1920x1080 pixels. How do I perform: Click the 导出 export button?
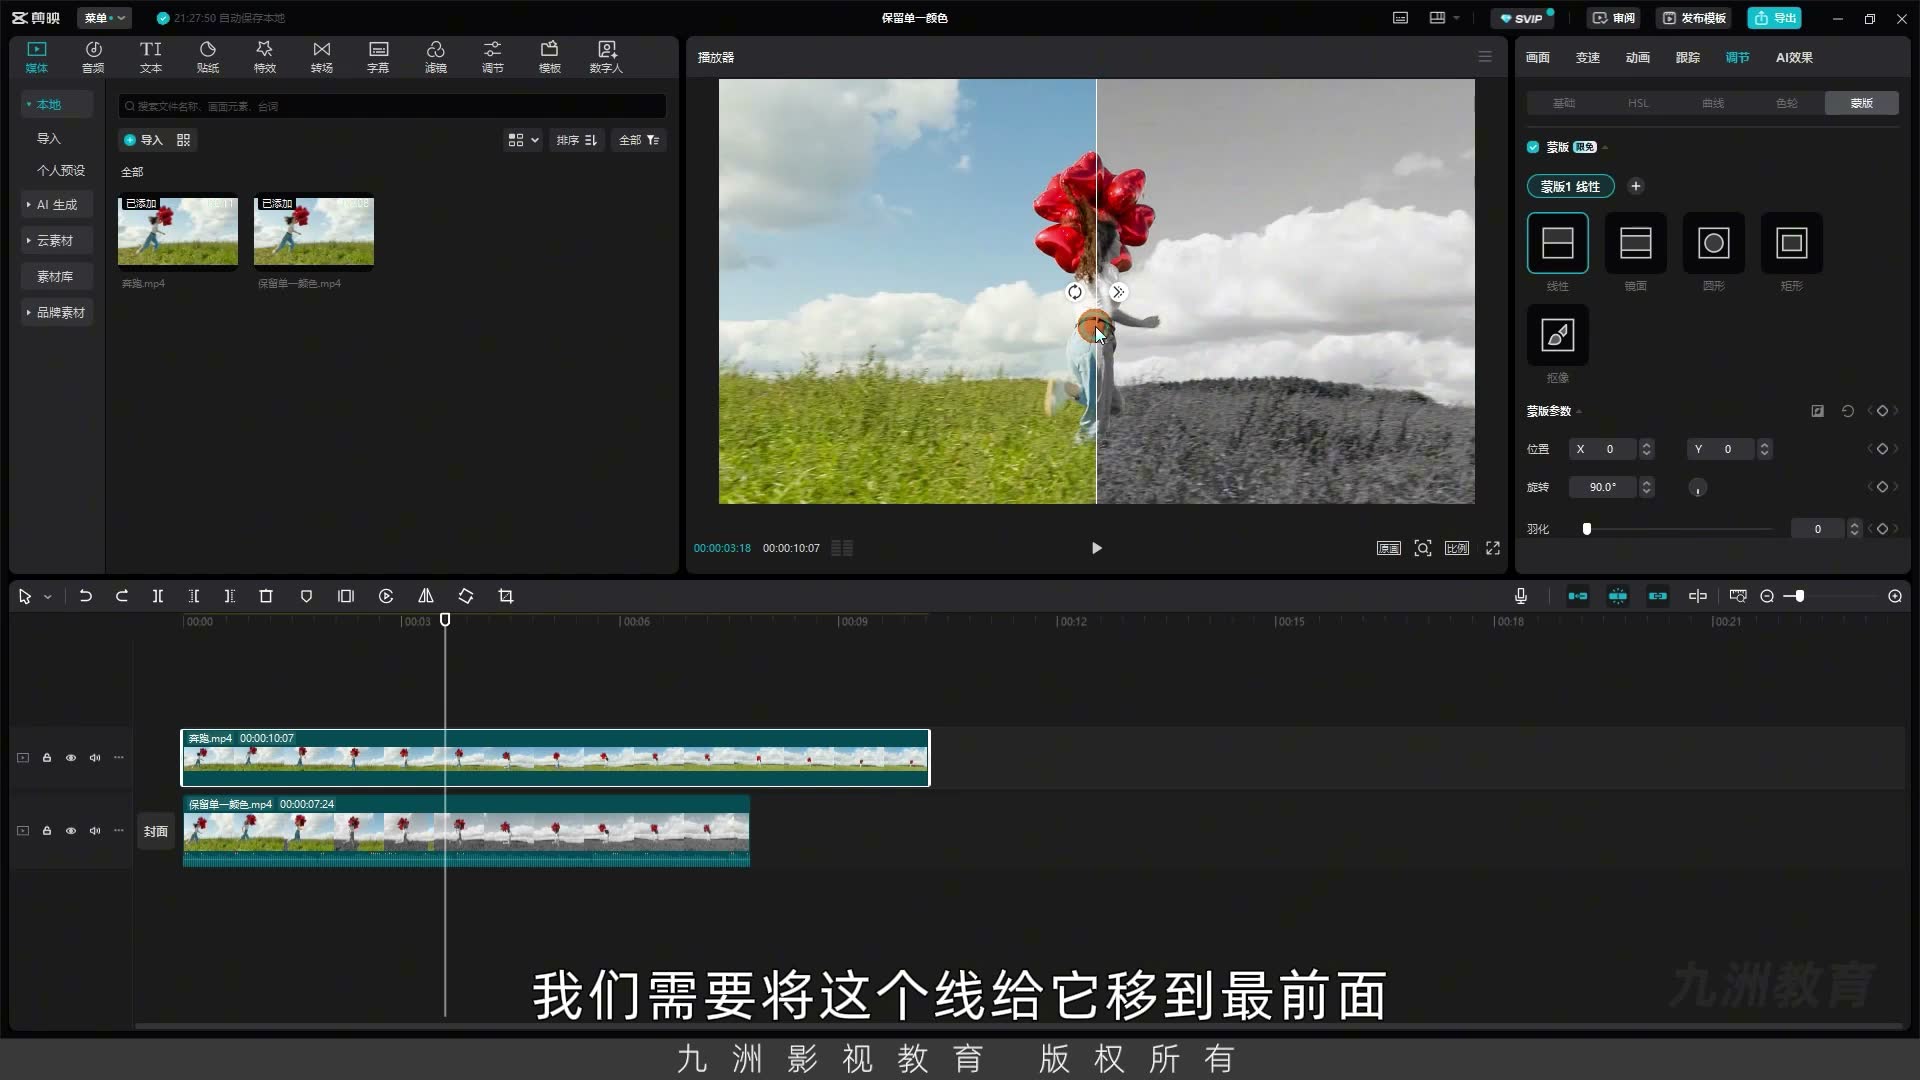pyautogui.click(x=1775, y=18)
